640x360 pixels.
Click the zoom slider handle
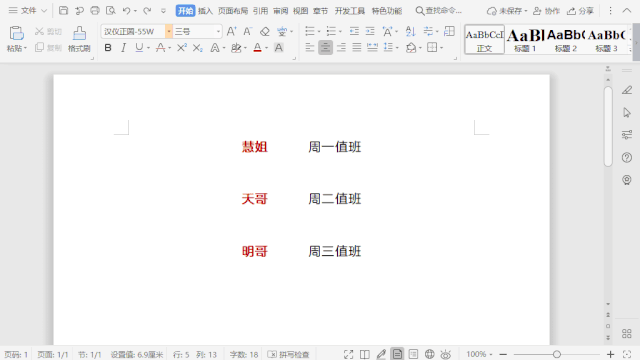tap(557, 354)
